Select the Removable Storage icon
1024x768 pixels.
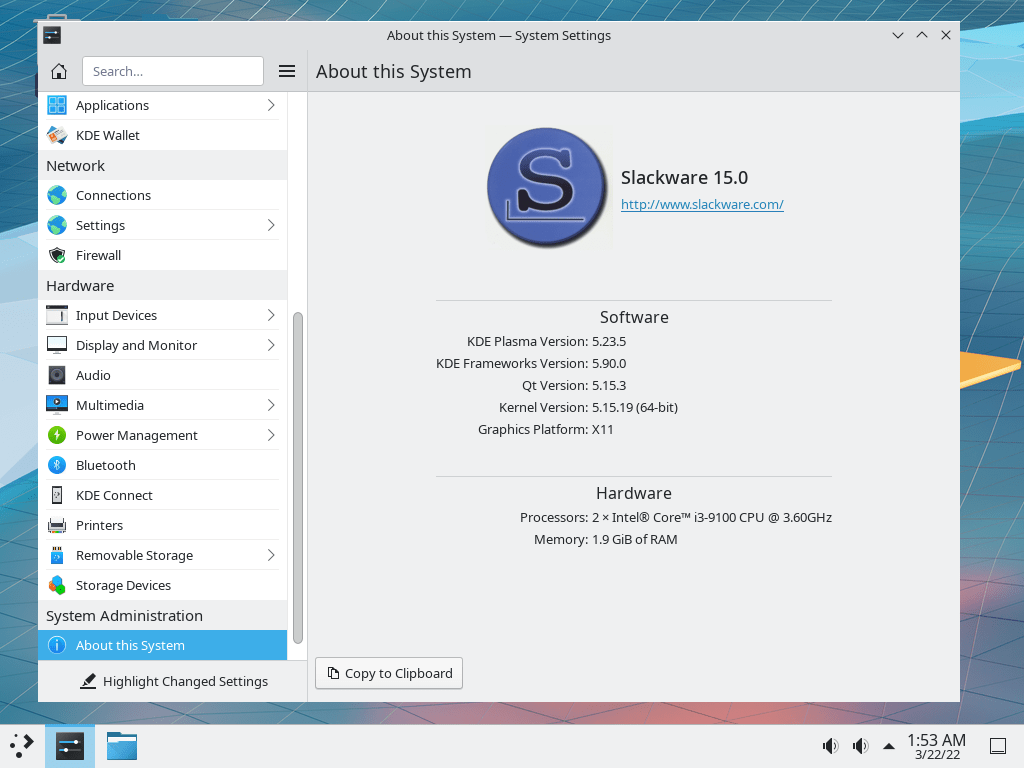click(57, 556)
